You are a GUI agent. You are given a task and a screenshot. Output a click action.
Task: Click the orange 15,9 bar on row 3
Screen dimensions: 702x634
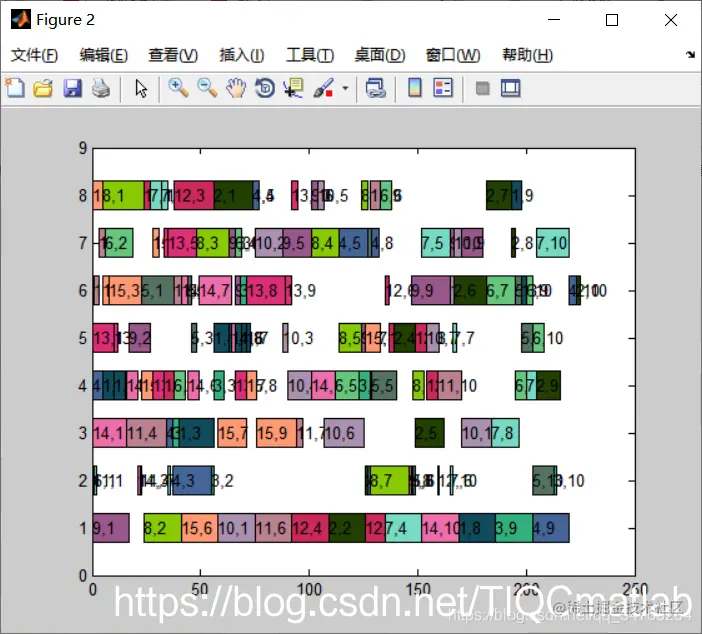(x=276, y=433)
